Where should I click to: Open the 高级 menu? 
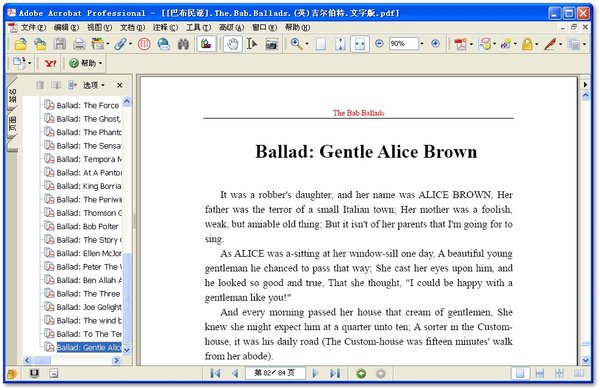click(x=231, y=28)
